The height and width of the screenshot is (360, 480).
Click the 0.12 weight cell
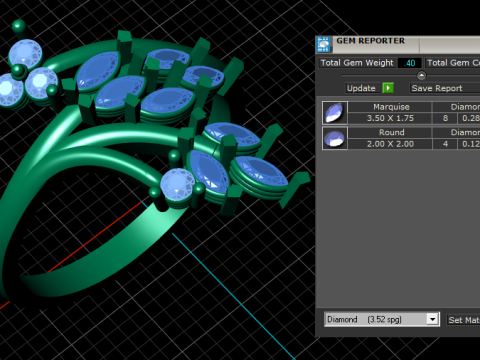[x=469, y=144]
